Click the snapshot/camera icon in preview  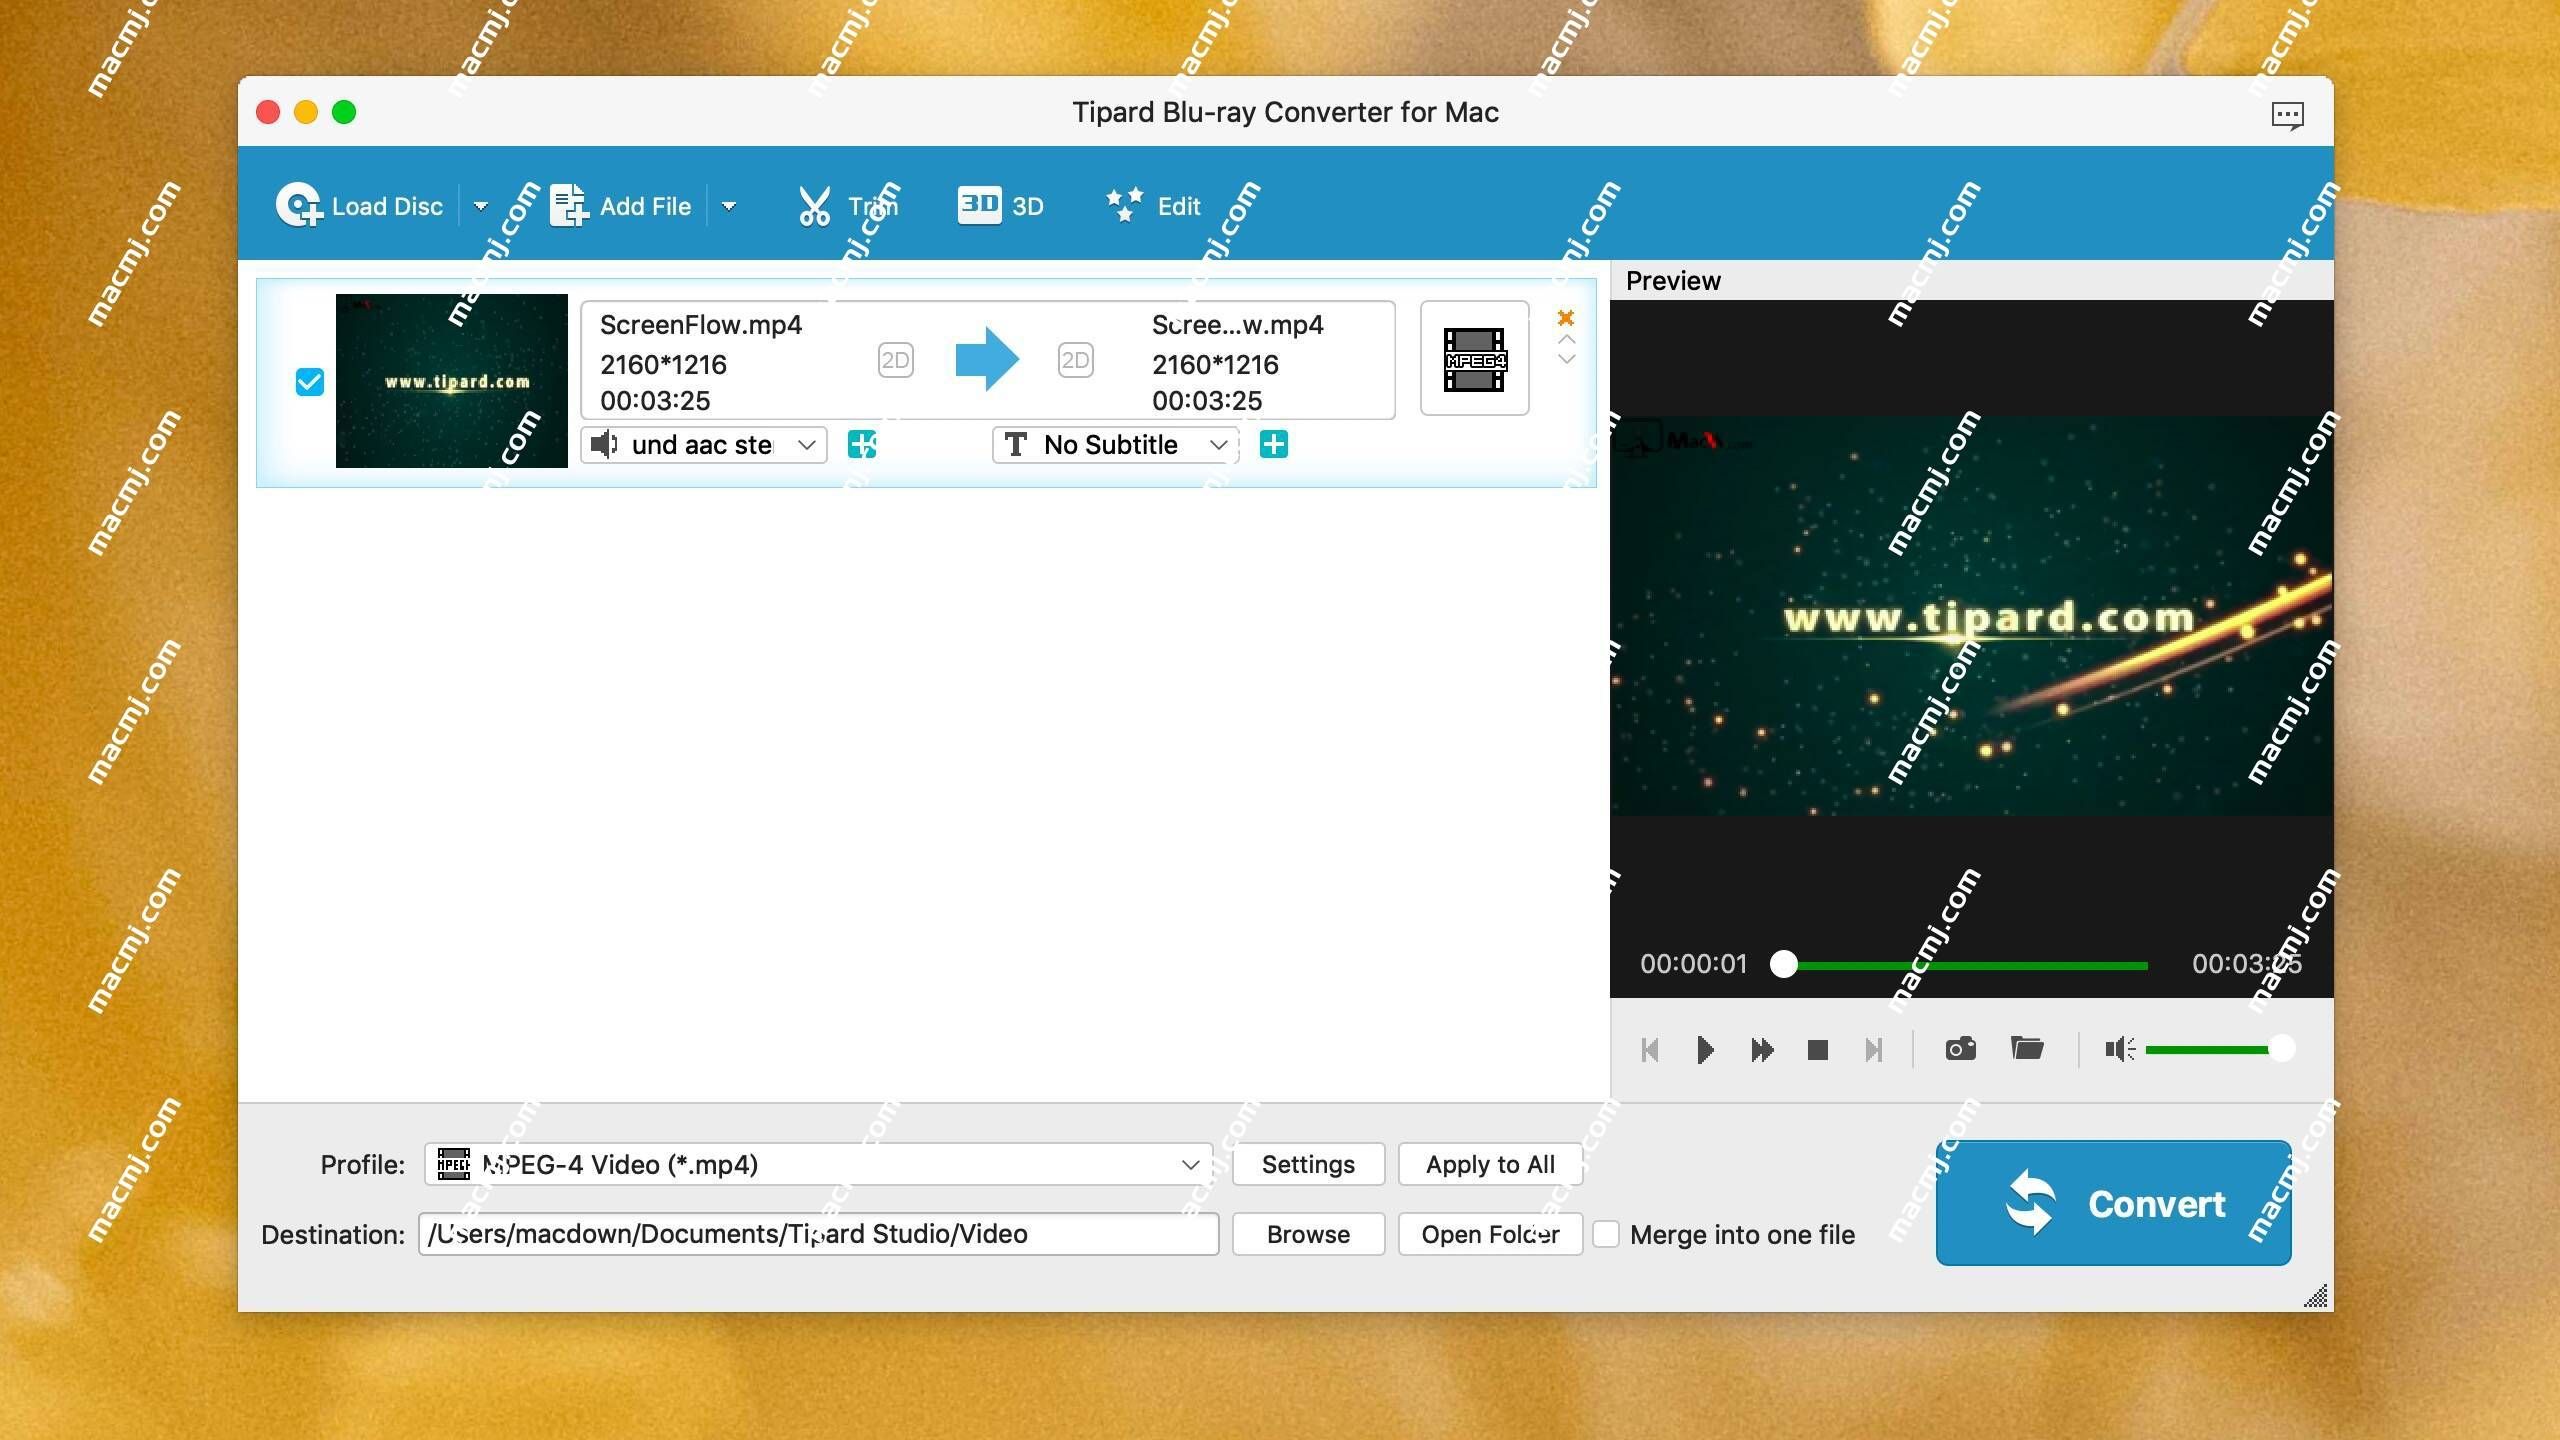click(1959, 1048)
